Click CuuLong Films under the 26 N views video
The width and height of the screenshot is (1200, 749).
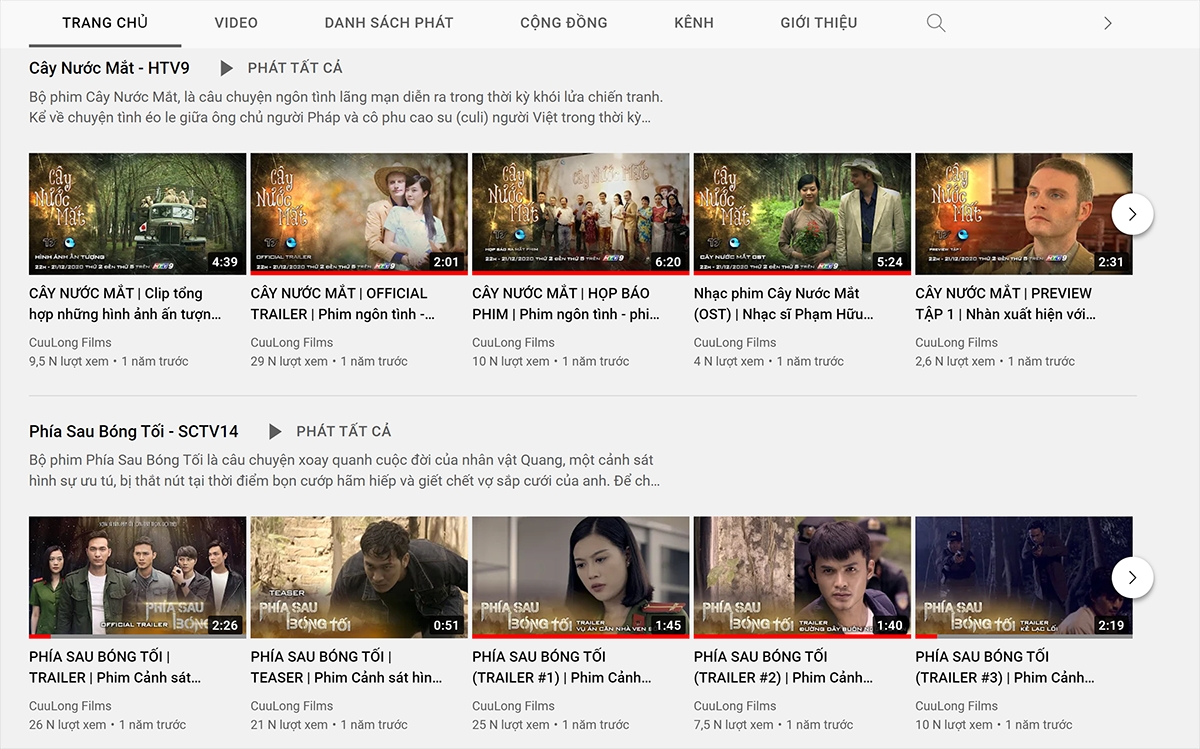coord(70,706)
